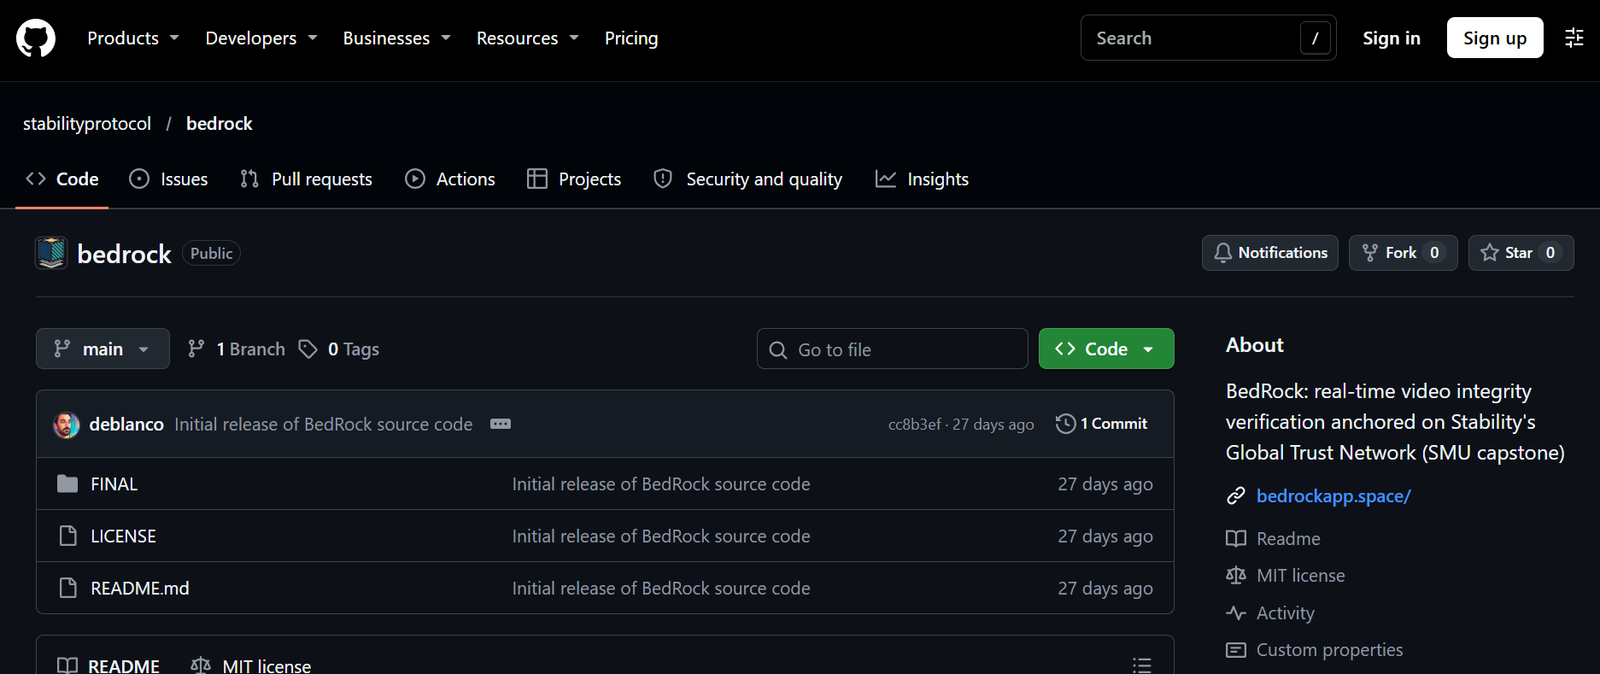Viewport: 1600px width, 674px height.
Task: Open the stabilityprotocol owner link
Action: [87, 123]
